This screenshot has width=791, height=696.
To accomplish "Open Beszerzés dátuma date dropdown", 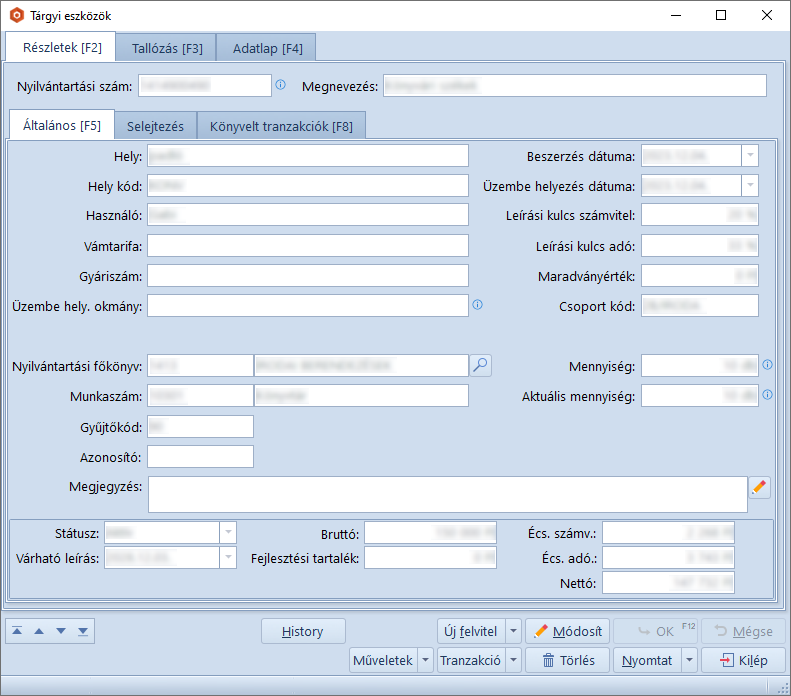I will click(x=749, y=156).
